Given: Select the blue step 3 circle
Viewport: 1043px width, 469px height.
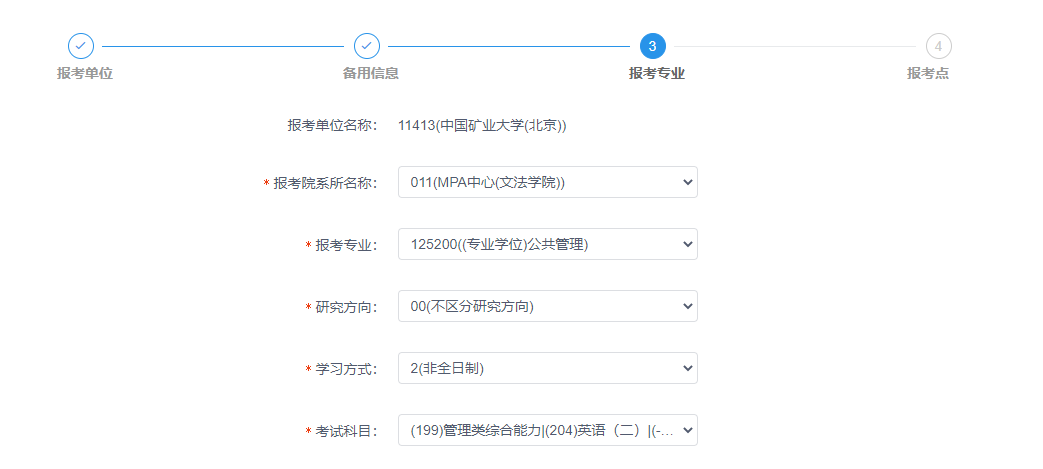Looking at the screenshot, I should coord(652,46).
